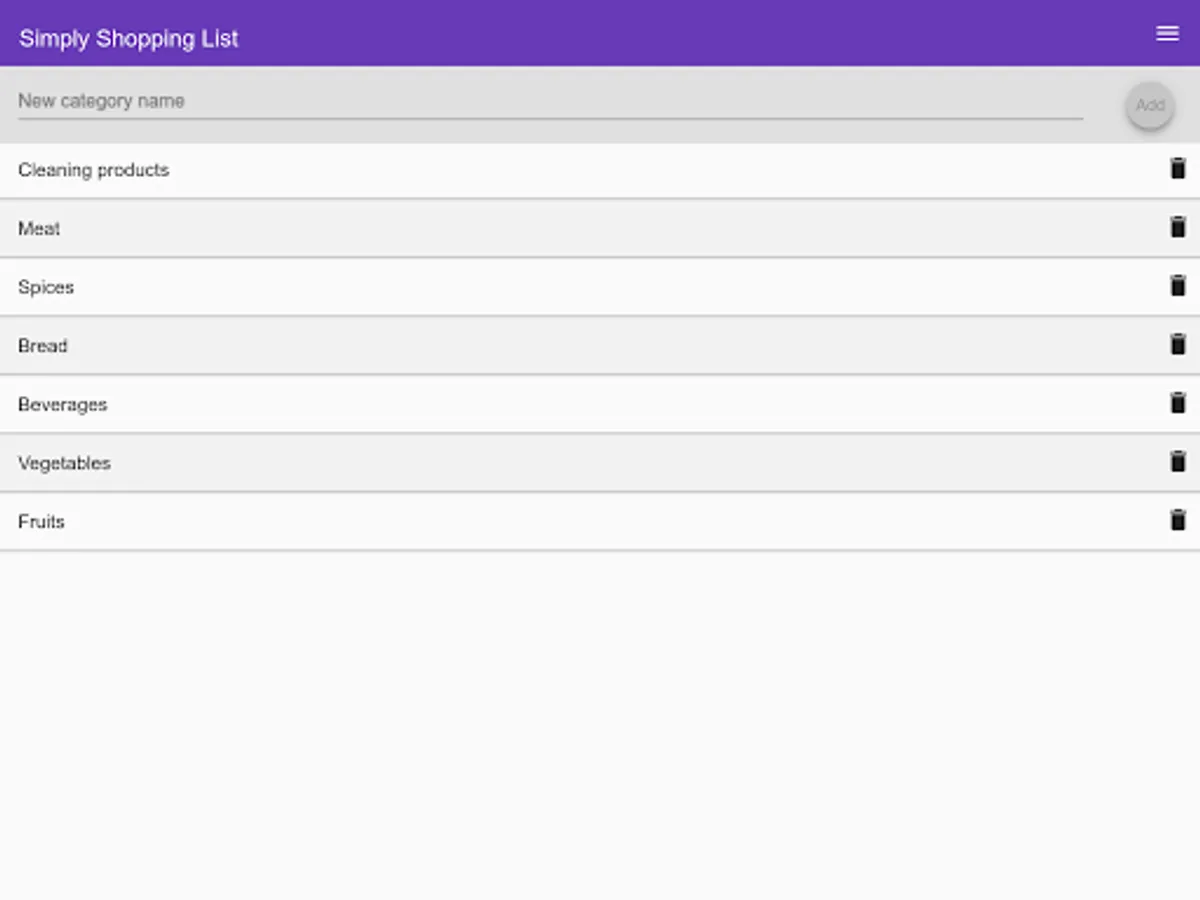Delete the Vegetables category
The image size is (1200, 900).
coord(1178,462)
